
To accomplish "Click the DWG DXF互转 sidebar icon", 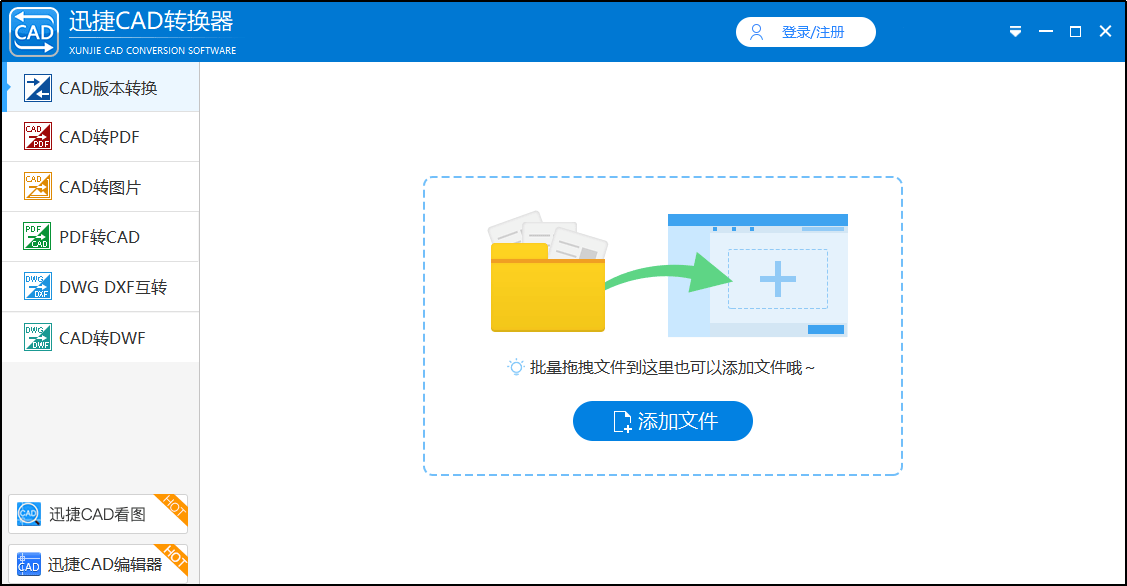I will point(37,286).
